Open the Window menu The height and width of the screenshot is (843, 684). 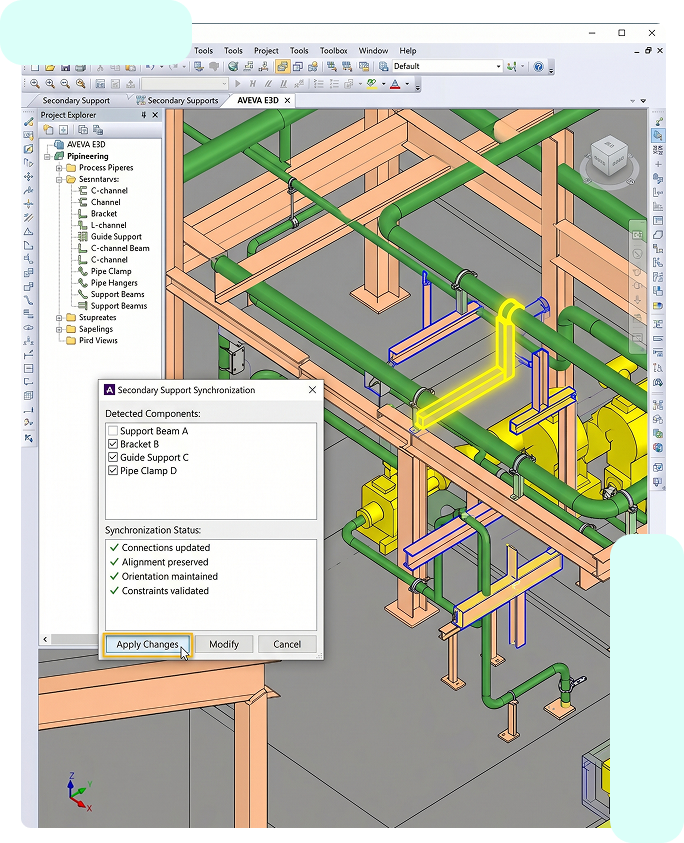tap(373, 51)
